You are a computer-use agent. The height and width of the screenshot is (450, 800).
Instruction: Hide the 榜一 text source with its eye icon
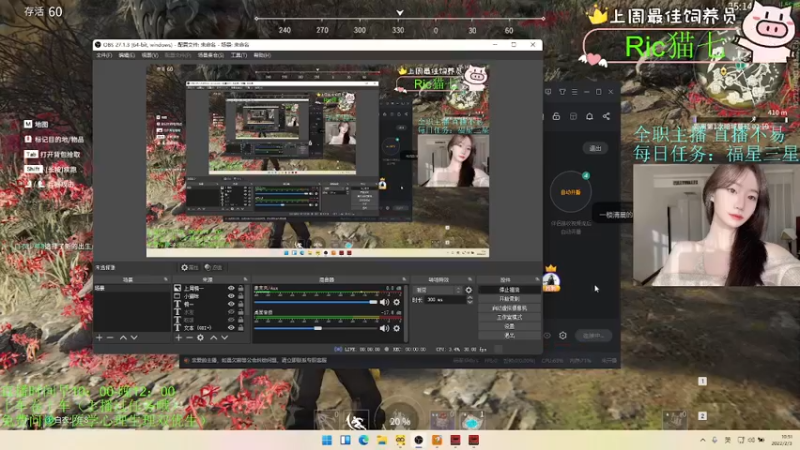click(231, 304)
